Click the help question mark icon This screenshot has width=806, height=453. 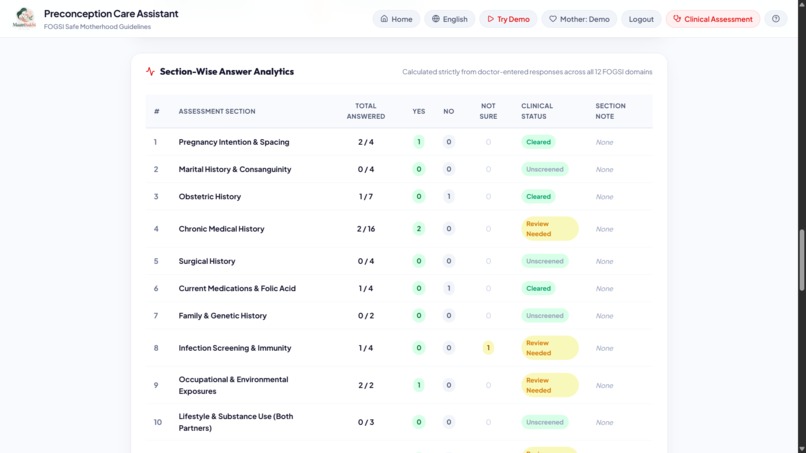(776, 19)
